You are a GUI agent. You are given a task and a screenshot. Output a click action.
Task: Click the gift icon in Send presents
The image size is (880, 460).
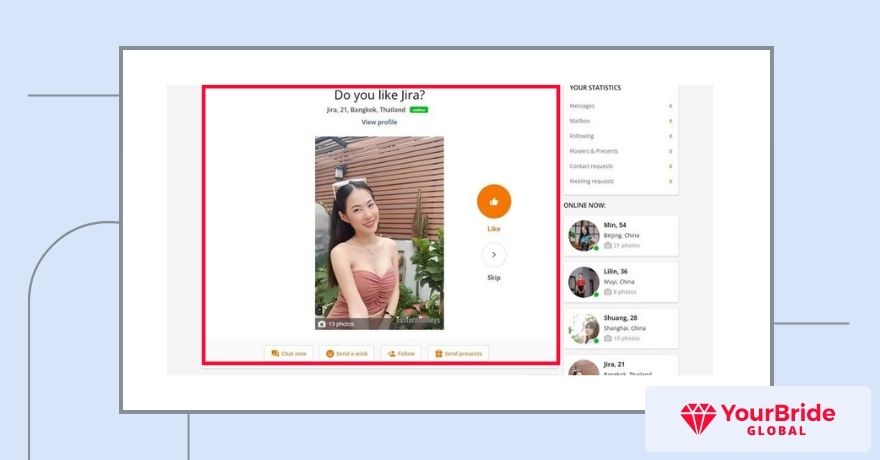click(x=439, y=353)
